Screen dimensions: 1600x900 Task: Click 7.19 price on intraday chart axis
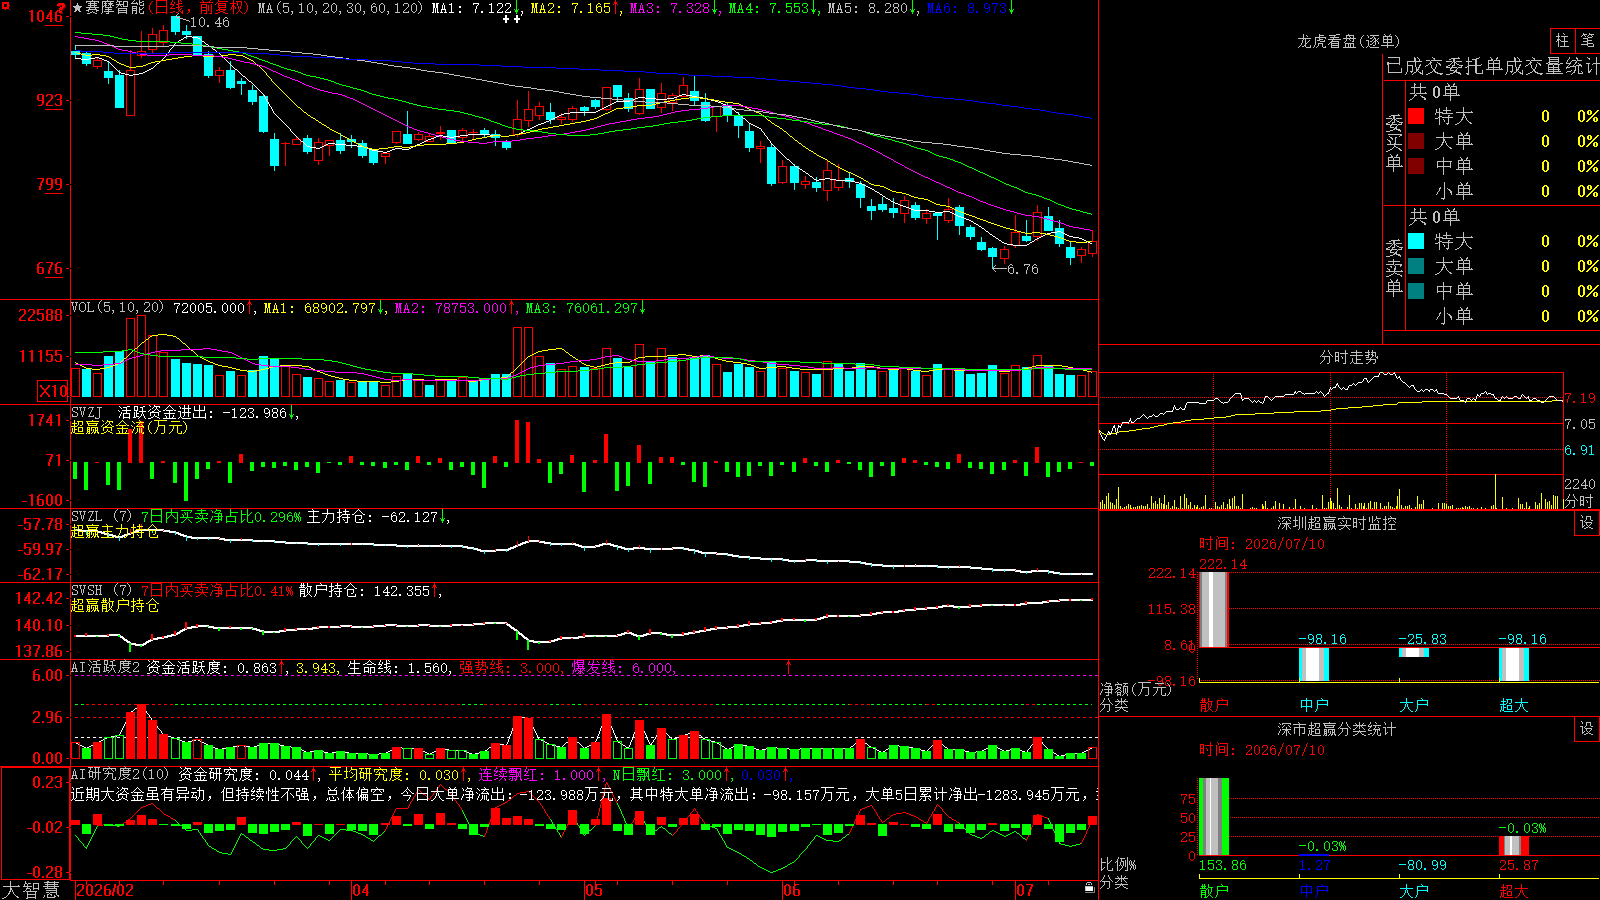coord(1580,398)
